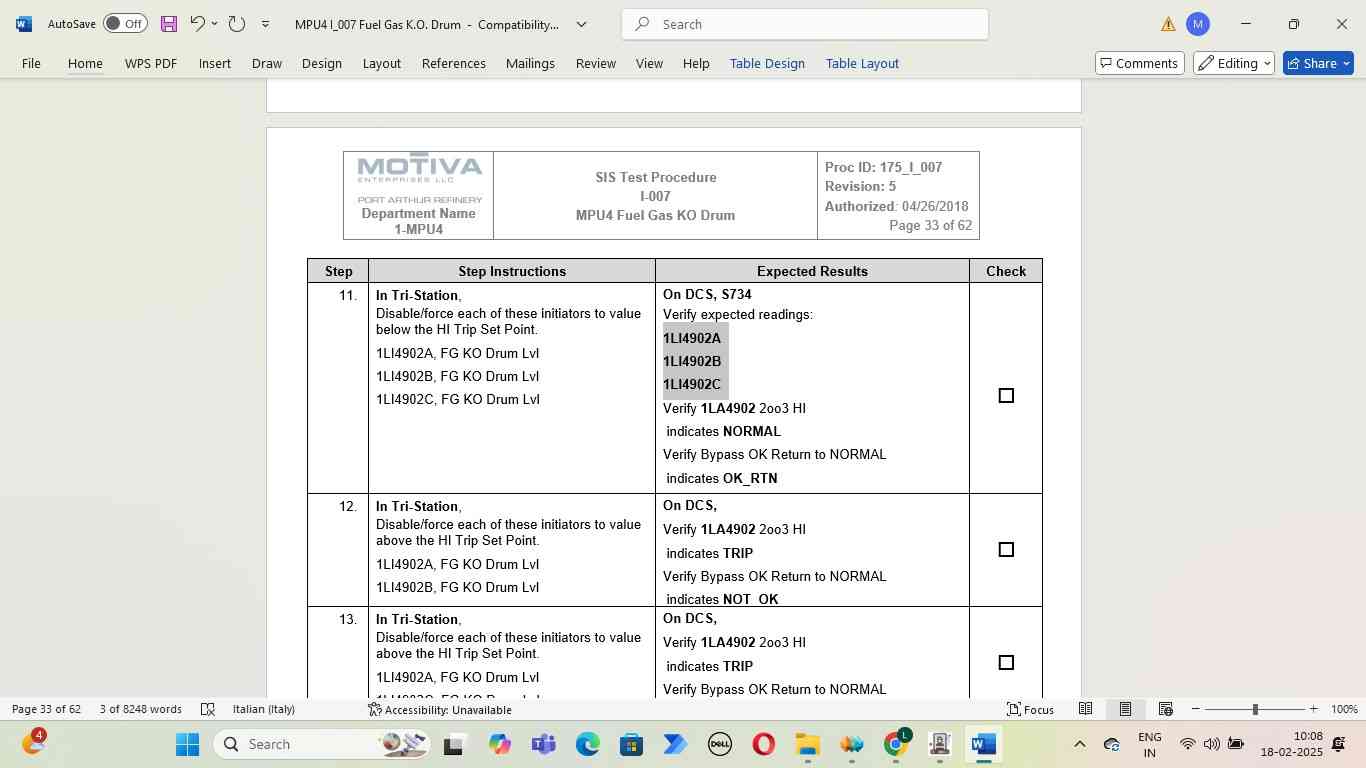1366x768 pixels.
Task: Open Google Chrome from taskbar
Action: pos(896,744)
